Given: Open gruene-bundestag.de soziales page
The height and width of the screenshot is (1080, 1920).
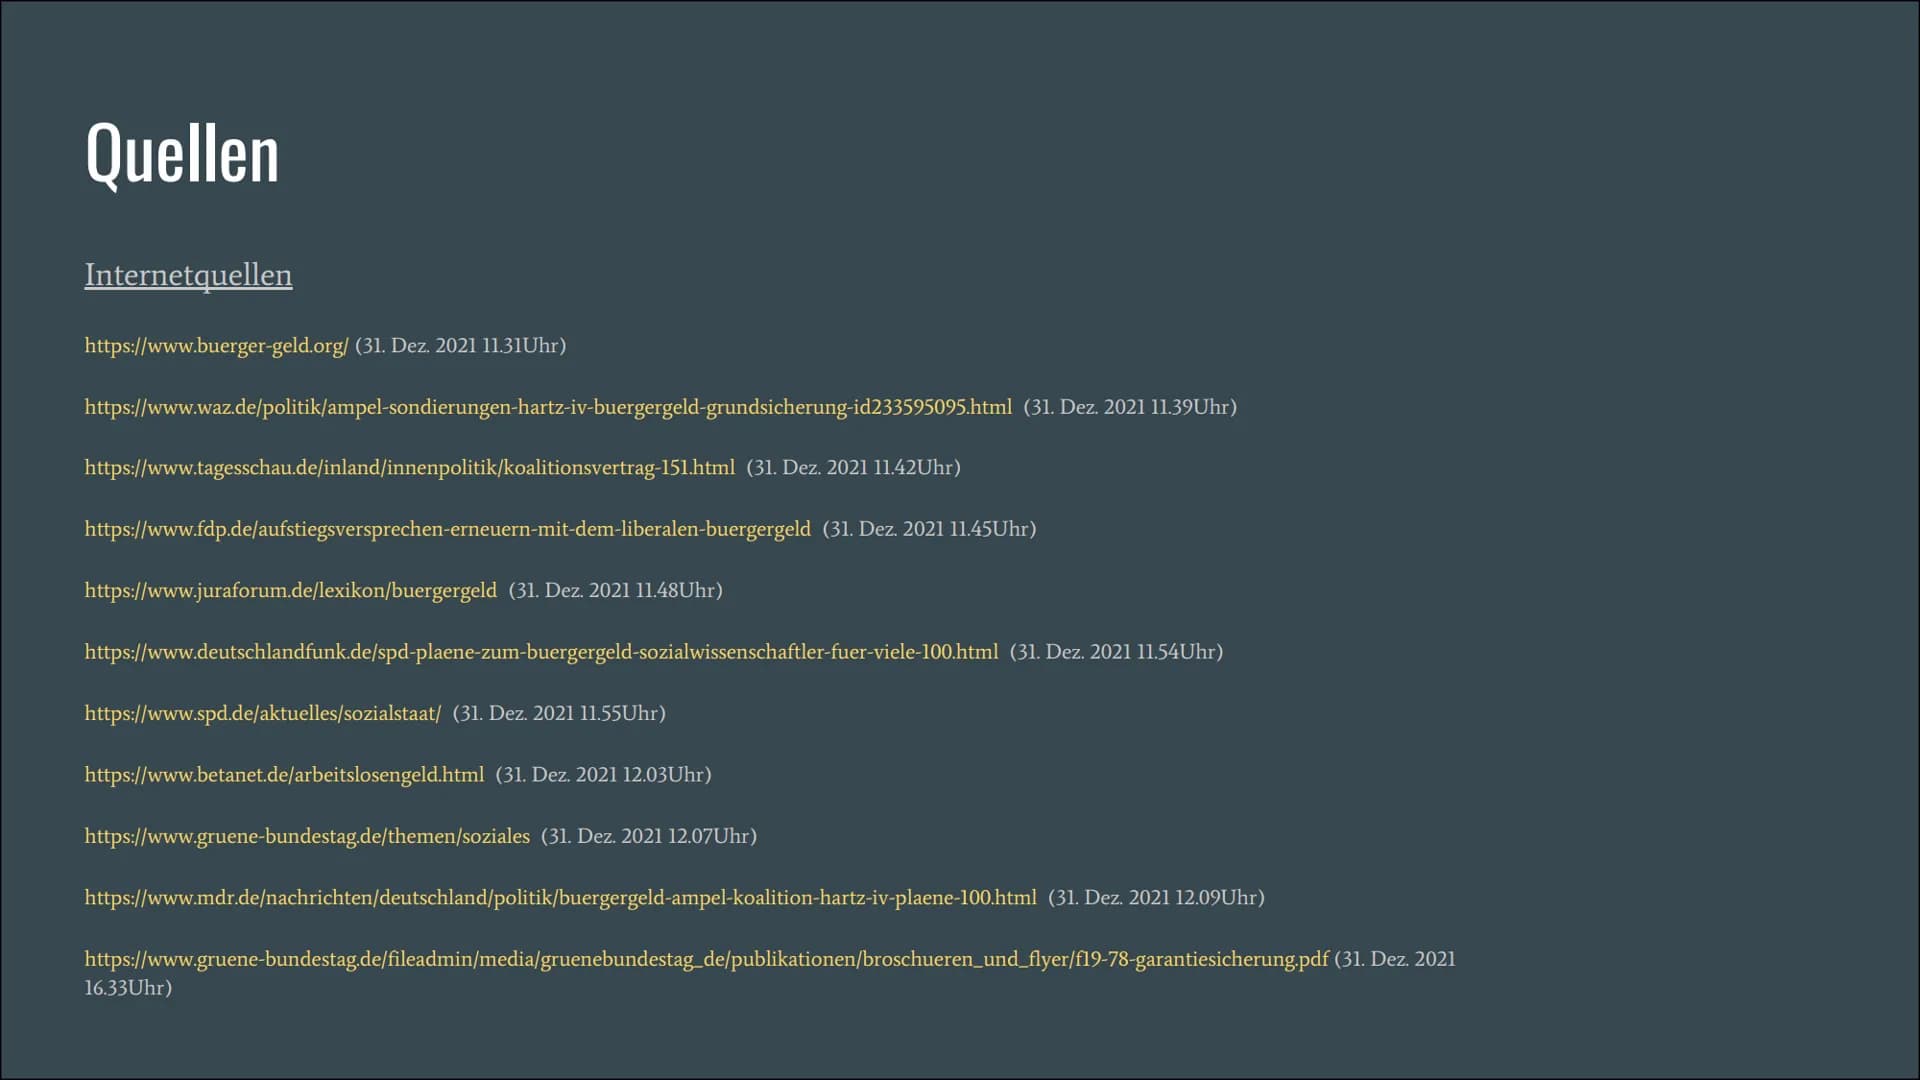Looking at the screenshot, I should (306, 836).
